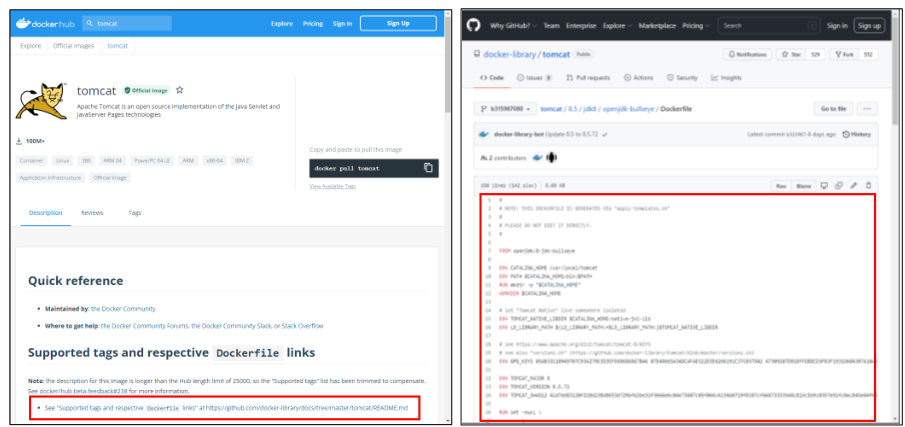Viewport: 905px width, 427px height.
Task: Open Docker Hub Explore nav link
Action: coord(282,24)
